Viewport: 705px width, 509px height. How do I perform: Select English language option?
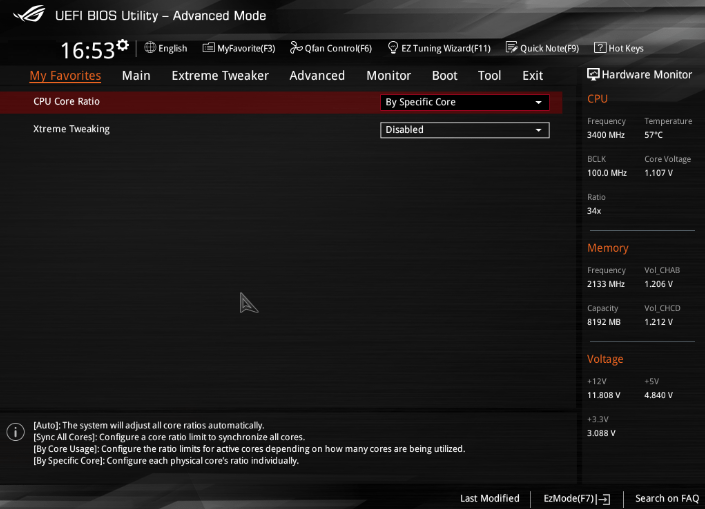tap(173, 48)
